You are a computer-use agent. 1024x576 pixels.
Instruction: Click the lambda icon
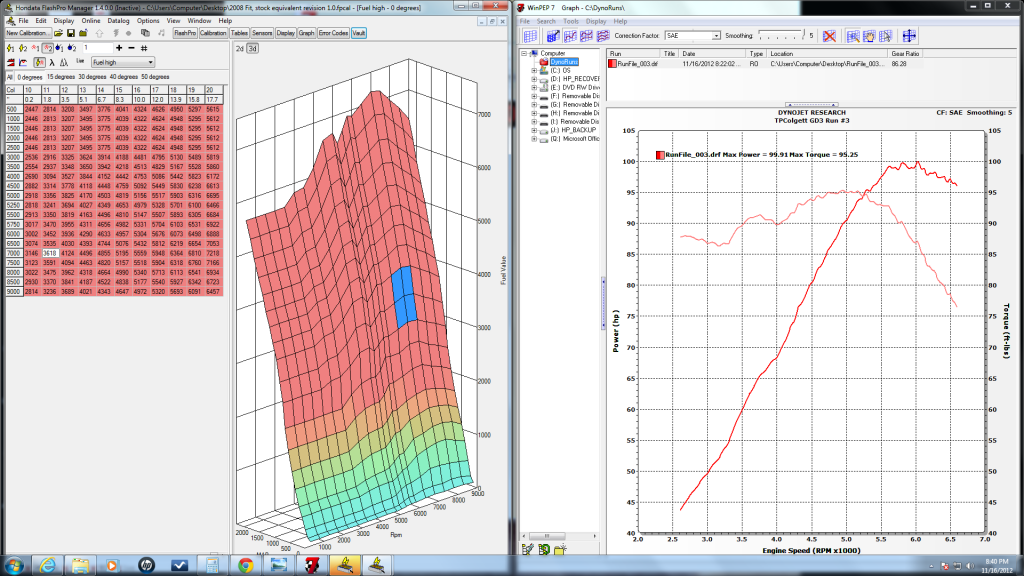point(52,63)
